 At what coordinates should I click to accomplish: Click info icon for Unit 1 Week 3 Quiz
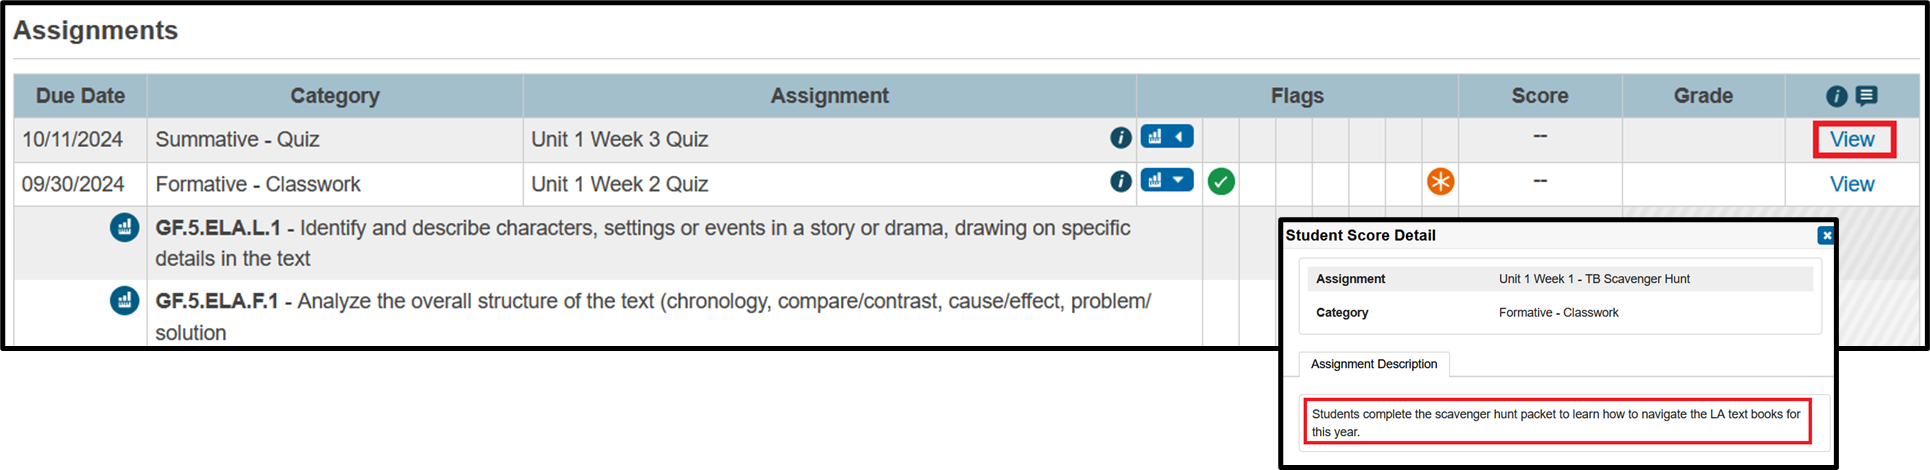pos(1121,138)
